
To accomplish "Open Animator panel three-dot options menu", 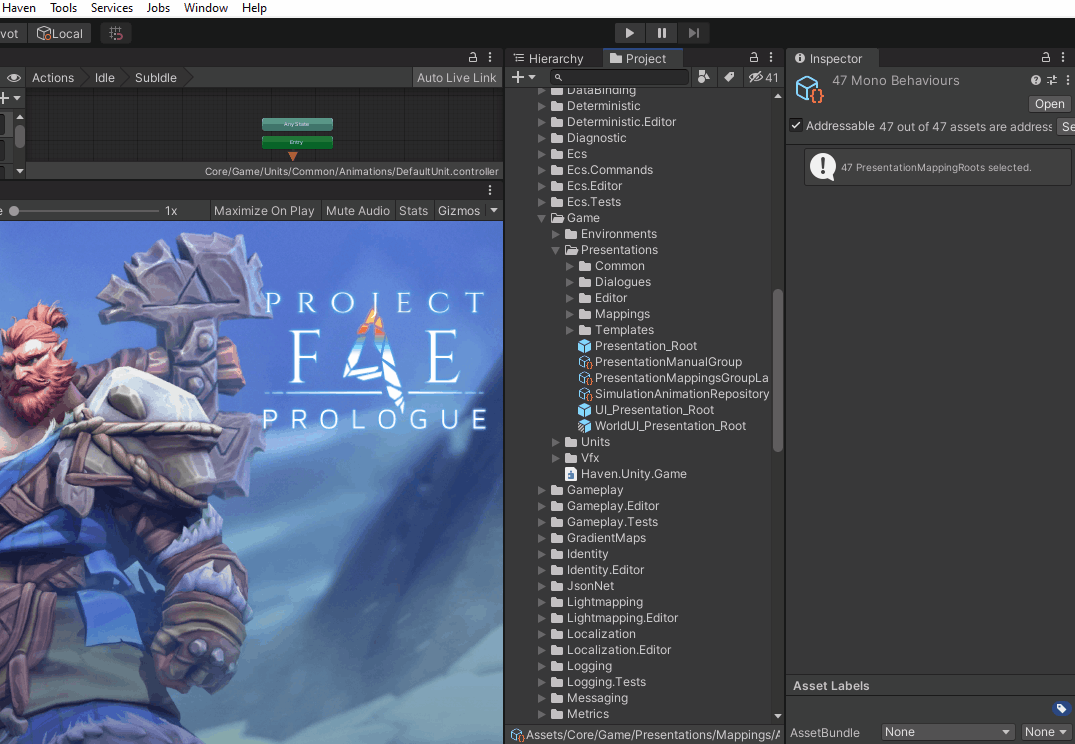I will click(490, 58).
